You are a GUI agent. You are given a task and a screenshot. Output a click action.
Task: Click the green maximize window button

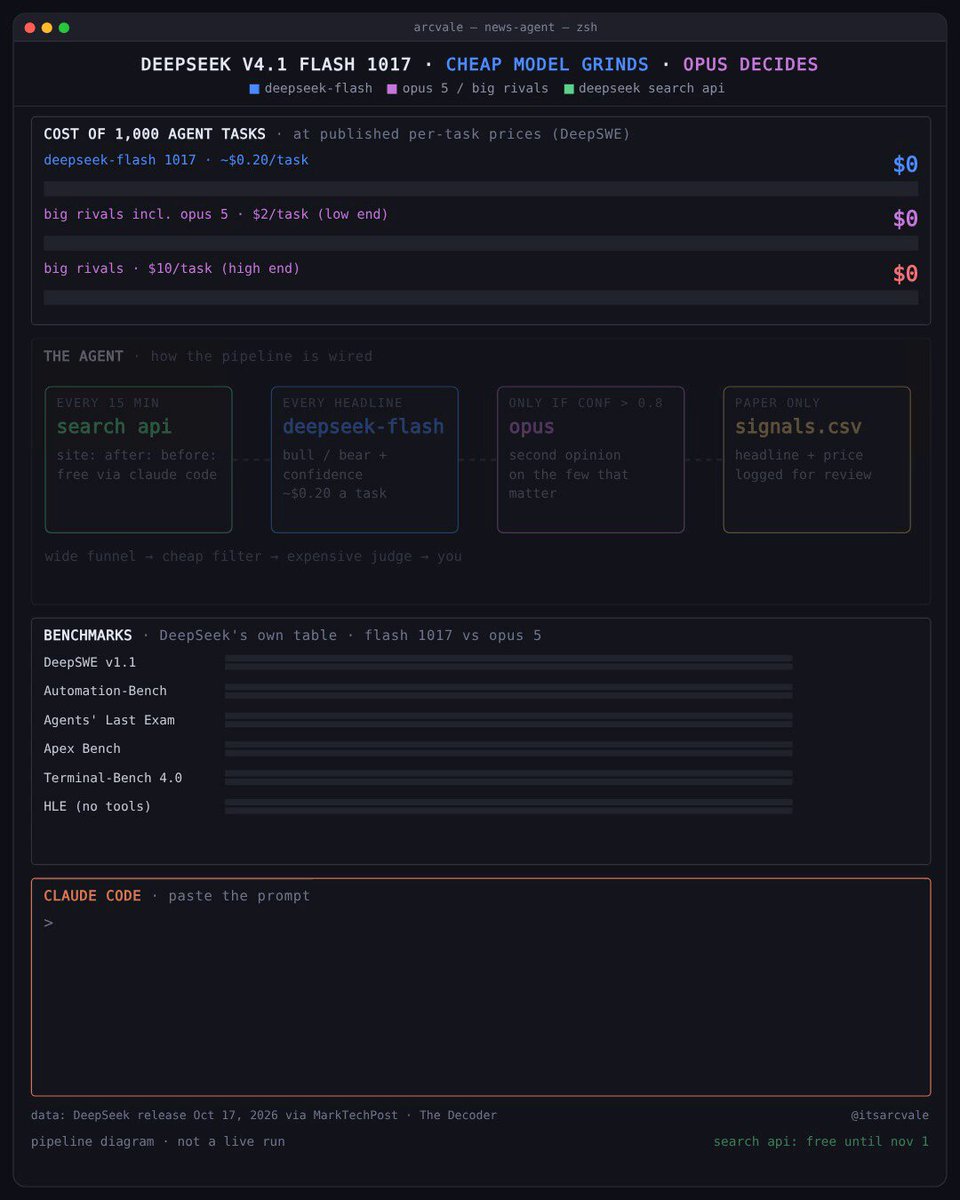pyautogui.click(x=64, y=27)
